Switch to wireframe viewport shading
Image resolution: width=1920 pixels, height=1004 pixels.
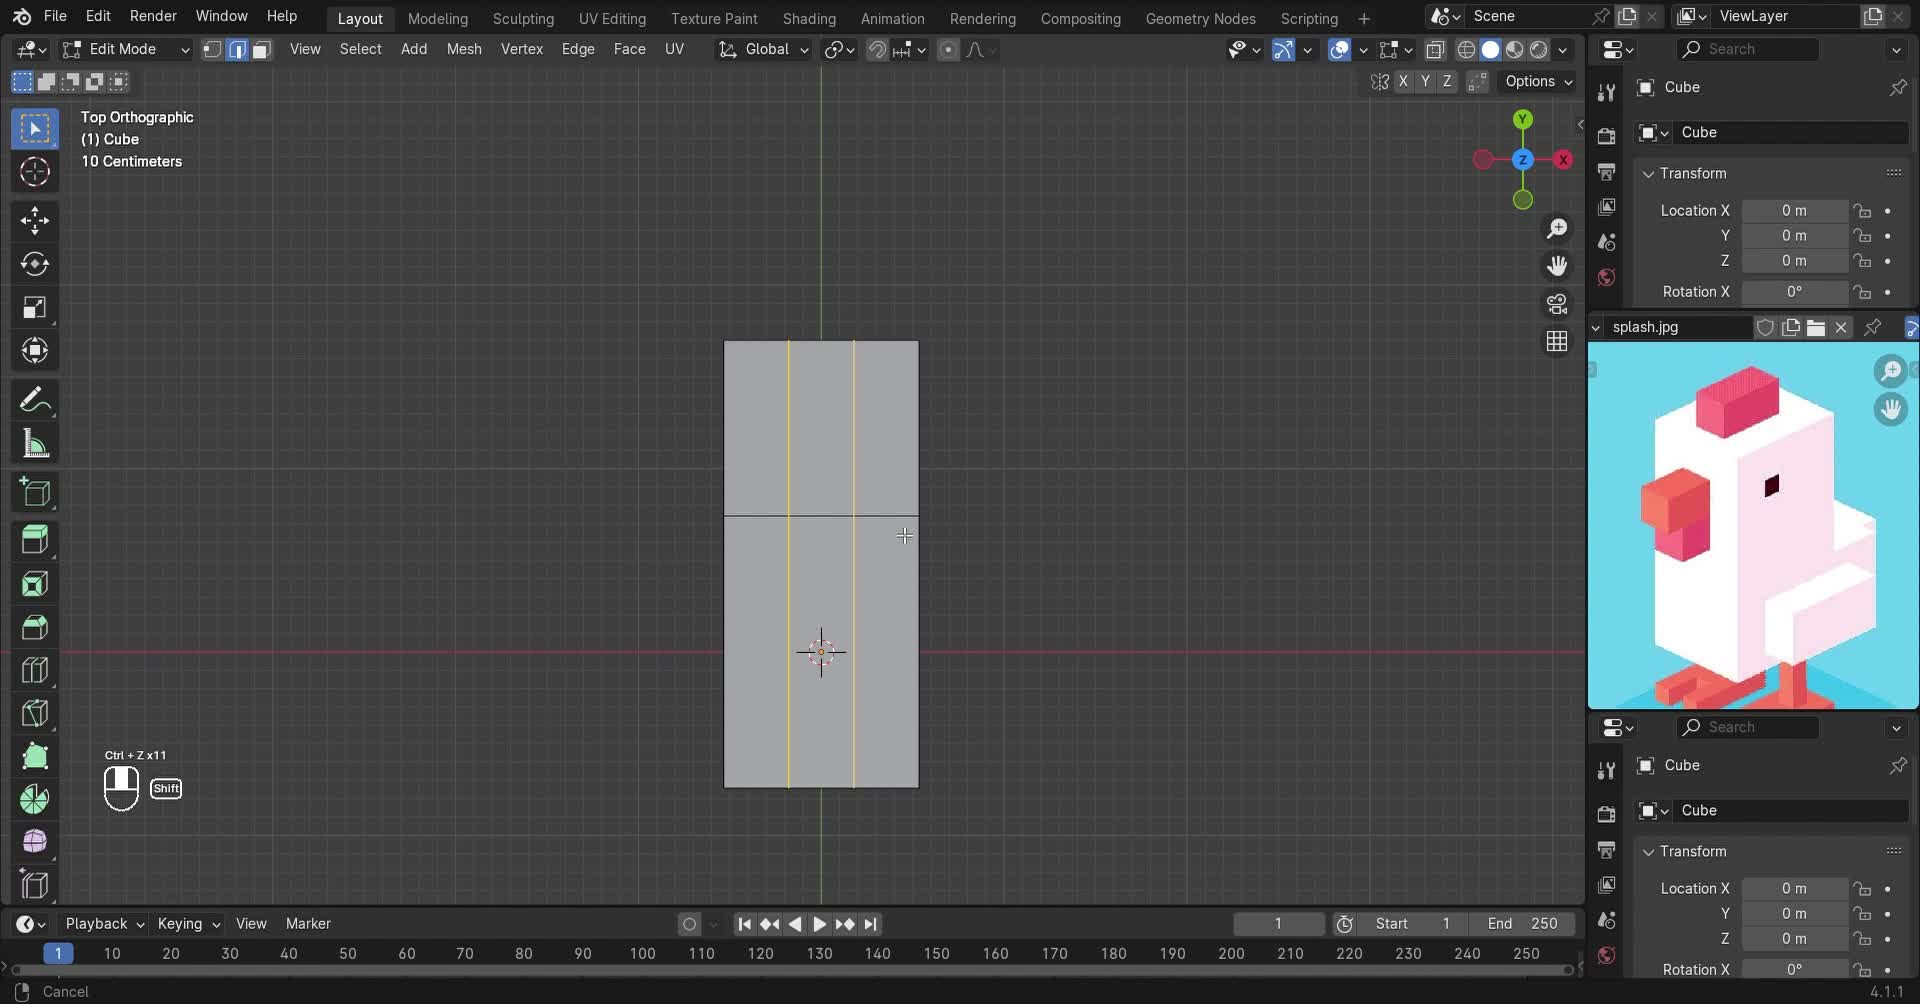pyautogui.click(x=1466, y=49)
